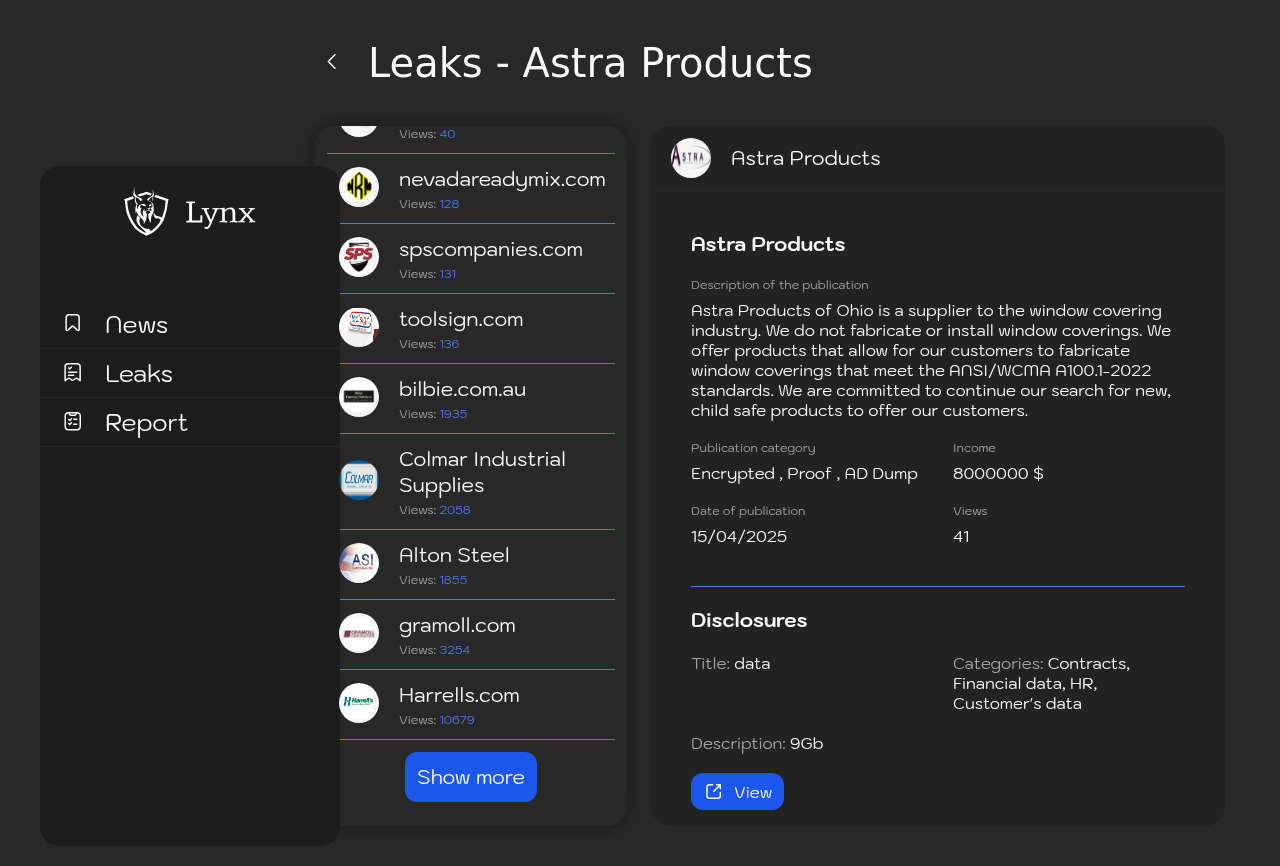Click the bilbie.com.au logo thumbnail
1280x866 pixels.
[359, 397]
